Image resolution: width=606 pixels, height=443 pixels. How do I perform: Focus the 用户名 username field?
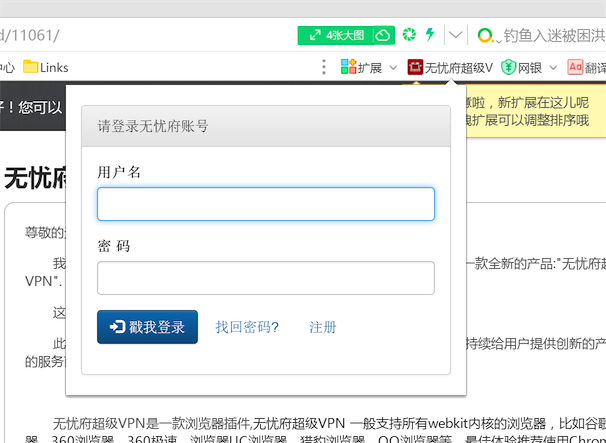(265, 204)
